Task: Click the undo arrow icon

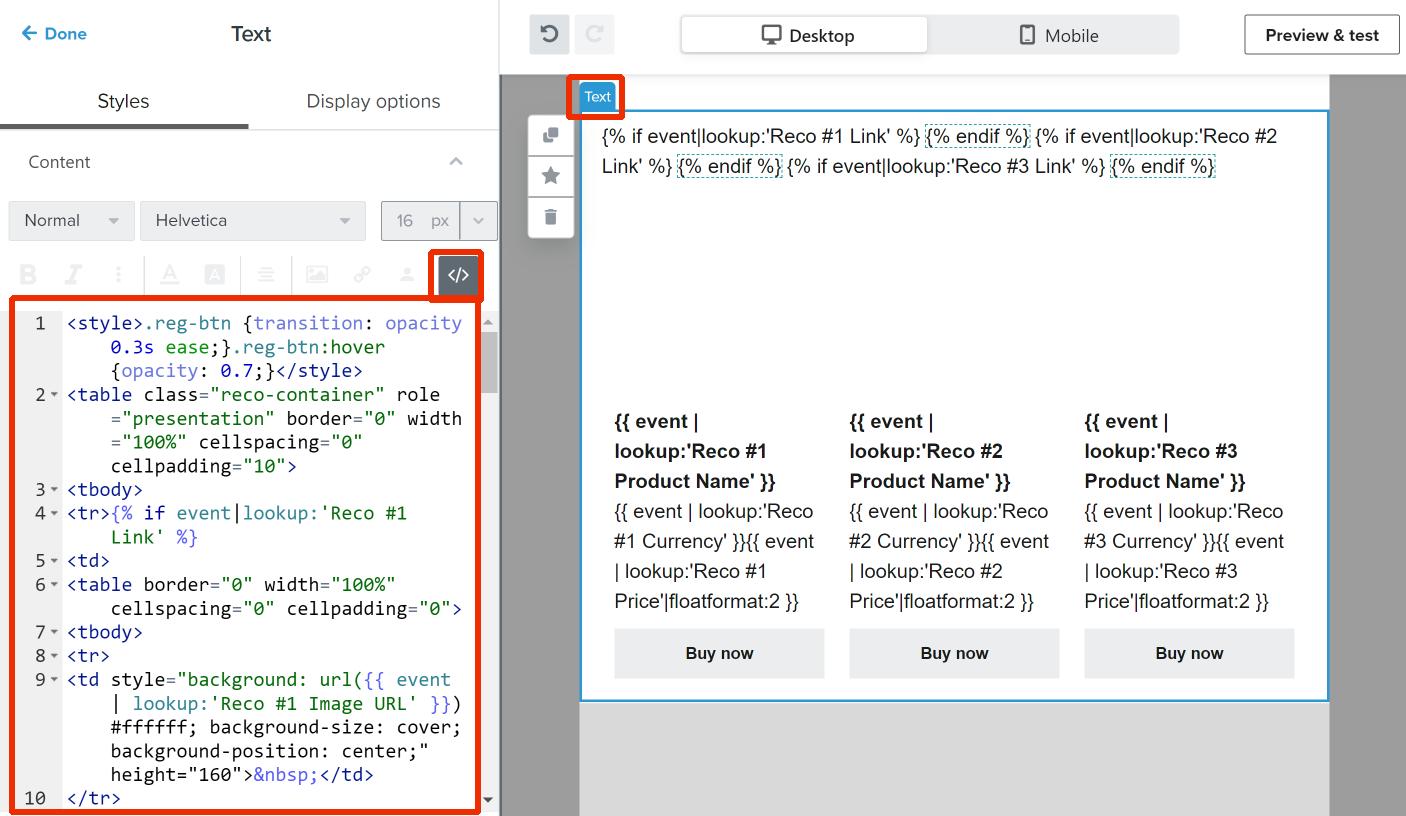Action: click(x=549, y=35)
